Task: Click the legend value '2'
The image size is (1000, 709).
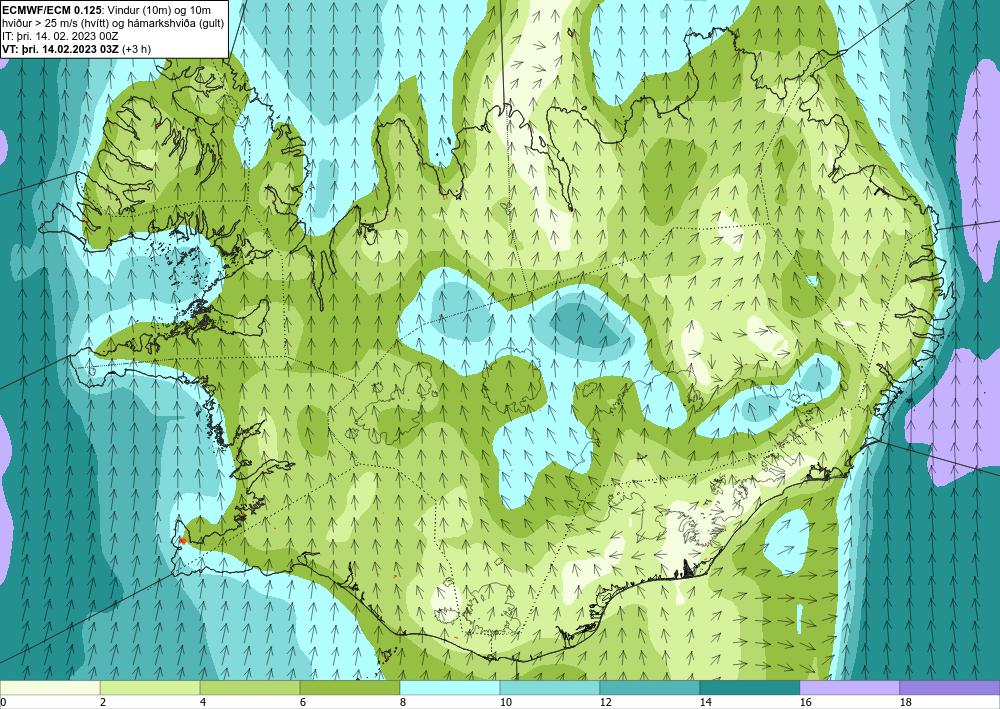Action: click(103, 702)
